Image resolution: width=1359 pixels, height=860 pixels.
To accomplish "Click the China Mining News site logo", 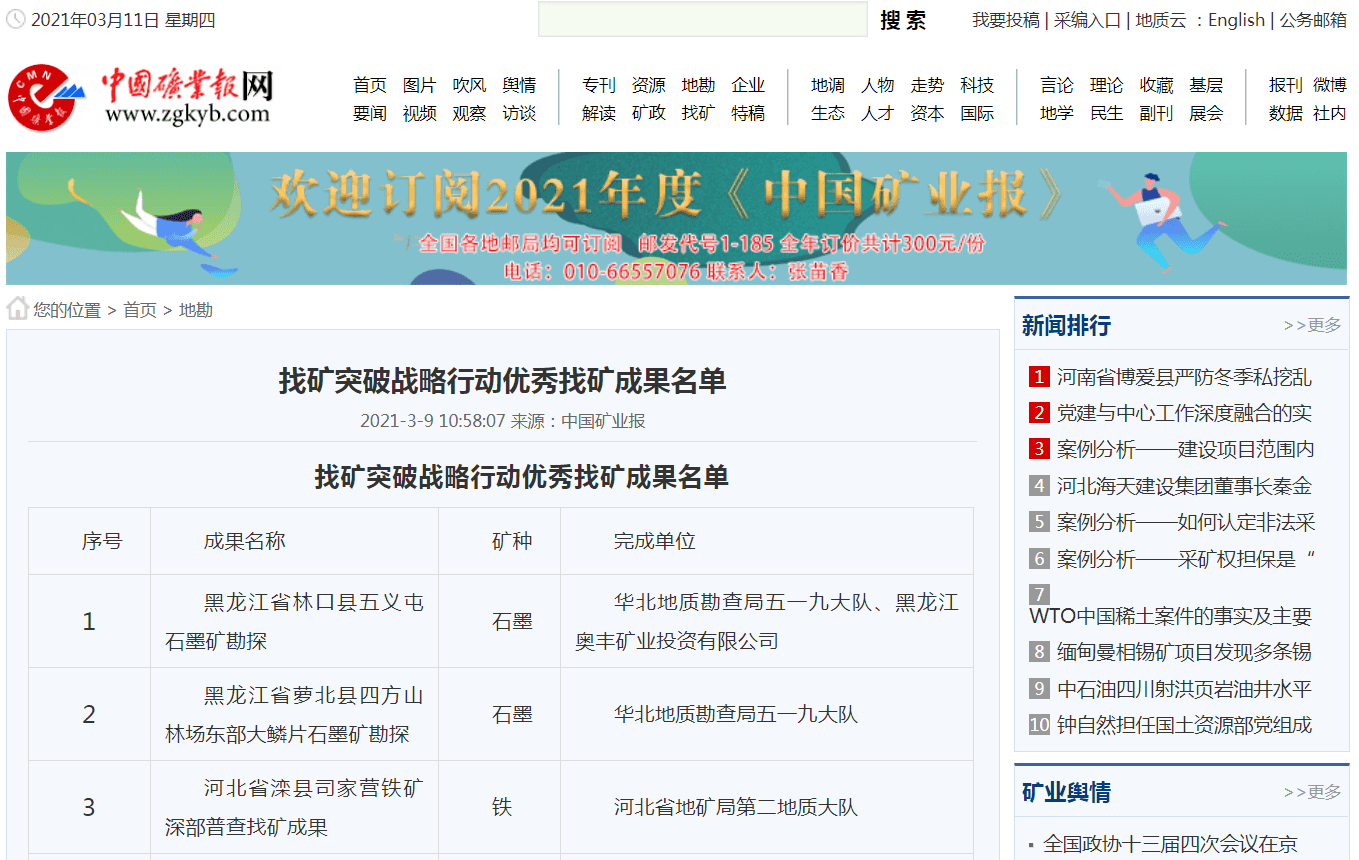I will (x=140, y=97).
